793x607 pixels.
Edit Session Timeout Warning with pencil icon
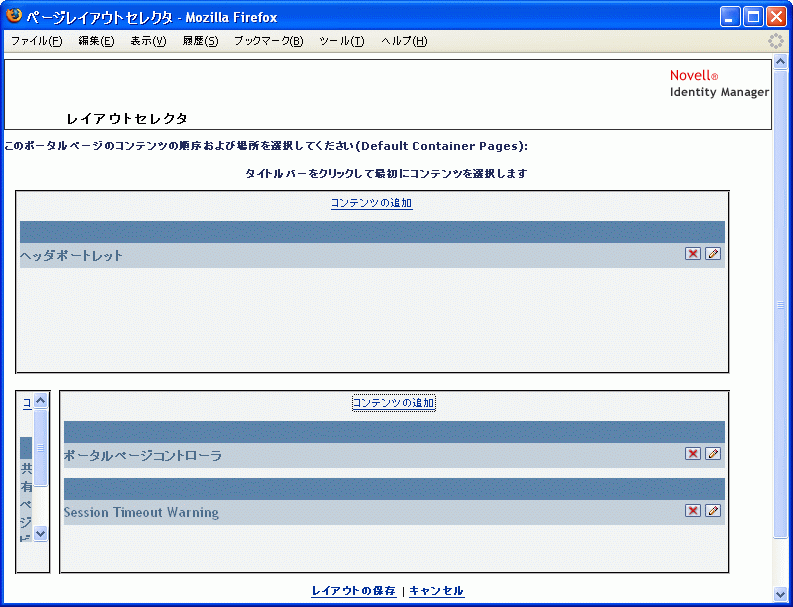(713, 510)
